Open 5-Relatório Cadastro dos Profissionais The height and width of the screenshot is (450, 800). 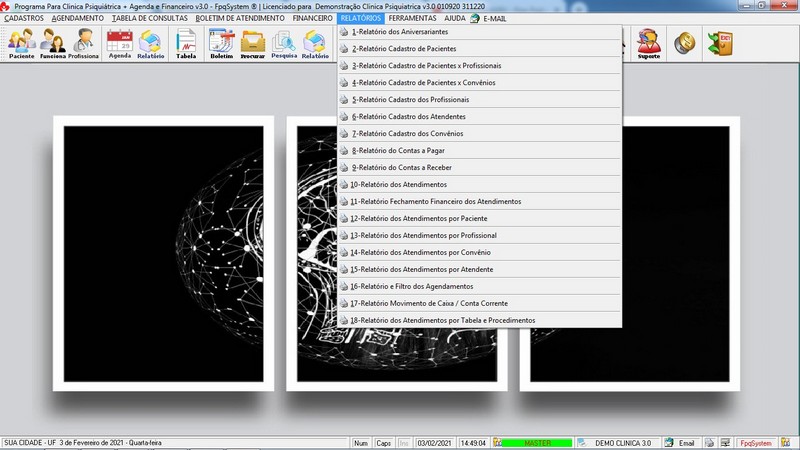click(x=480, y=99)
